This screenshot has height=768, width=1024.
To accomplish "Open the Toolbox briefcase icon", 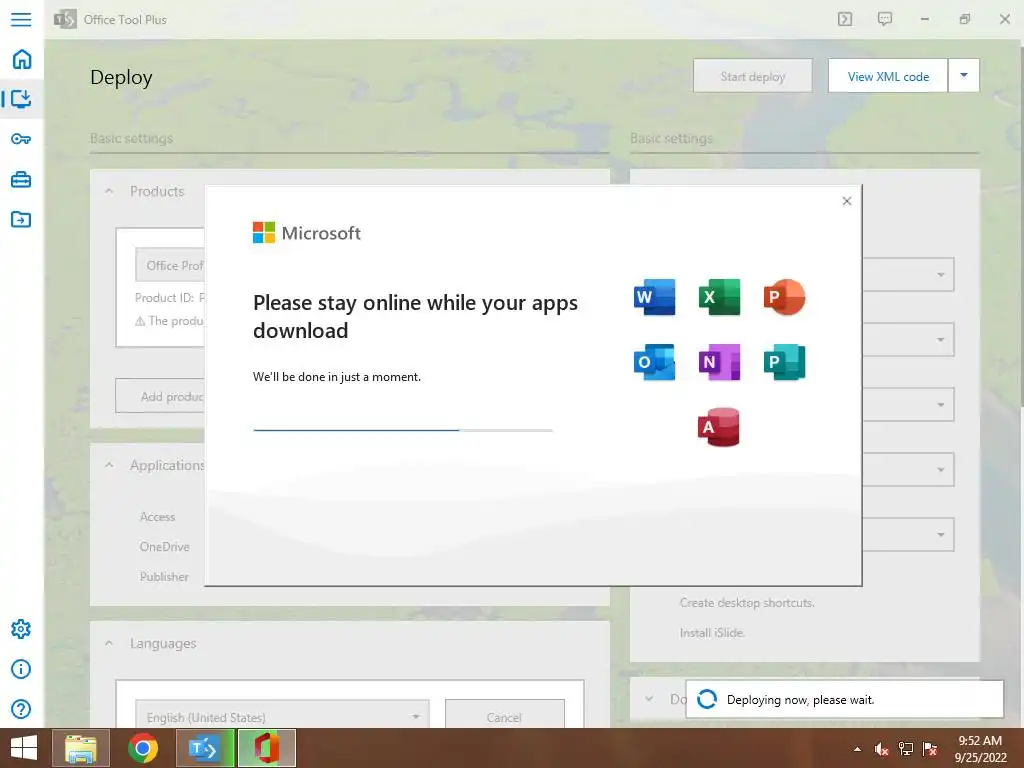I will coord(21,179).
